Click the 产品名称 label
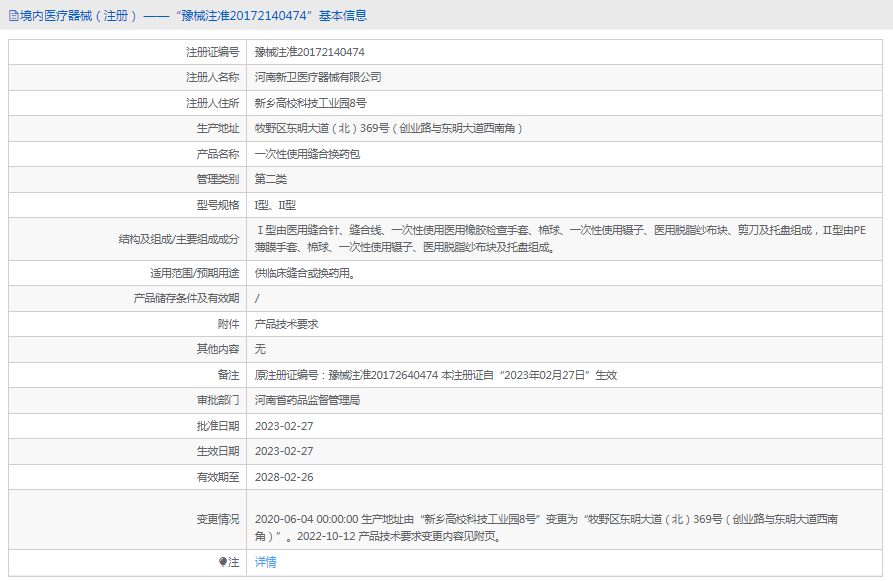 pyautogui.click(x=218, y=154)
